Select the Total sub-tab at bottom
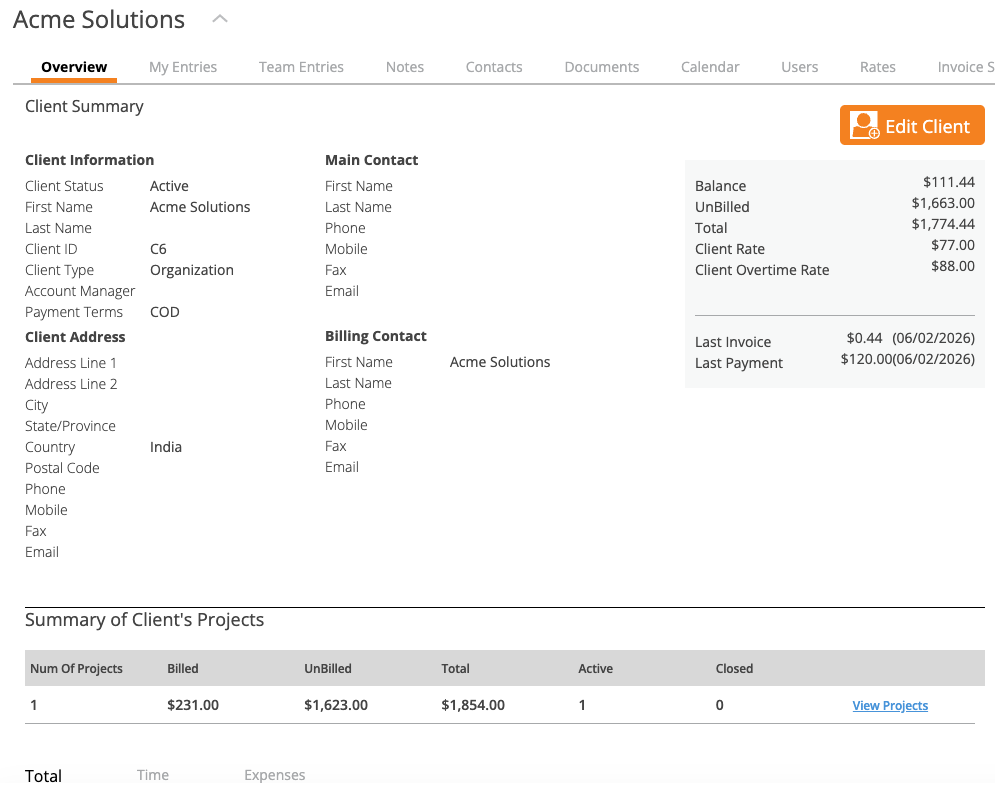This screenshot has height=786, width=995. click(43, 775)
